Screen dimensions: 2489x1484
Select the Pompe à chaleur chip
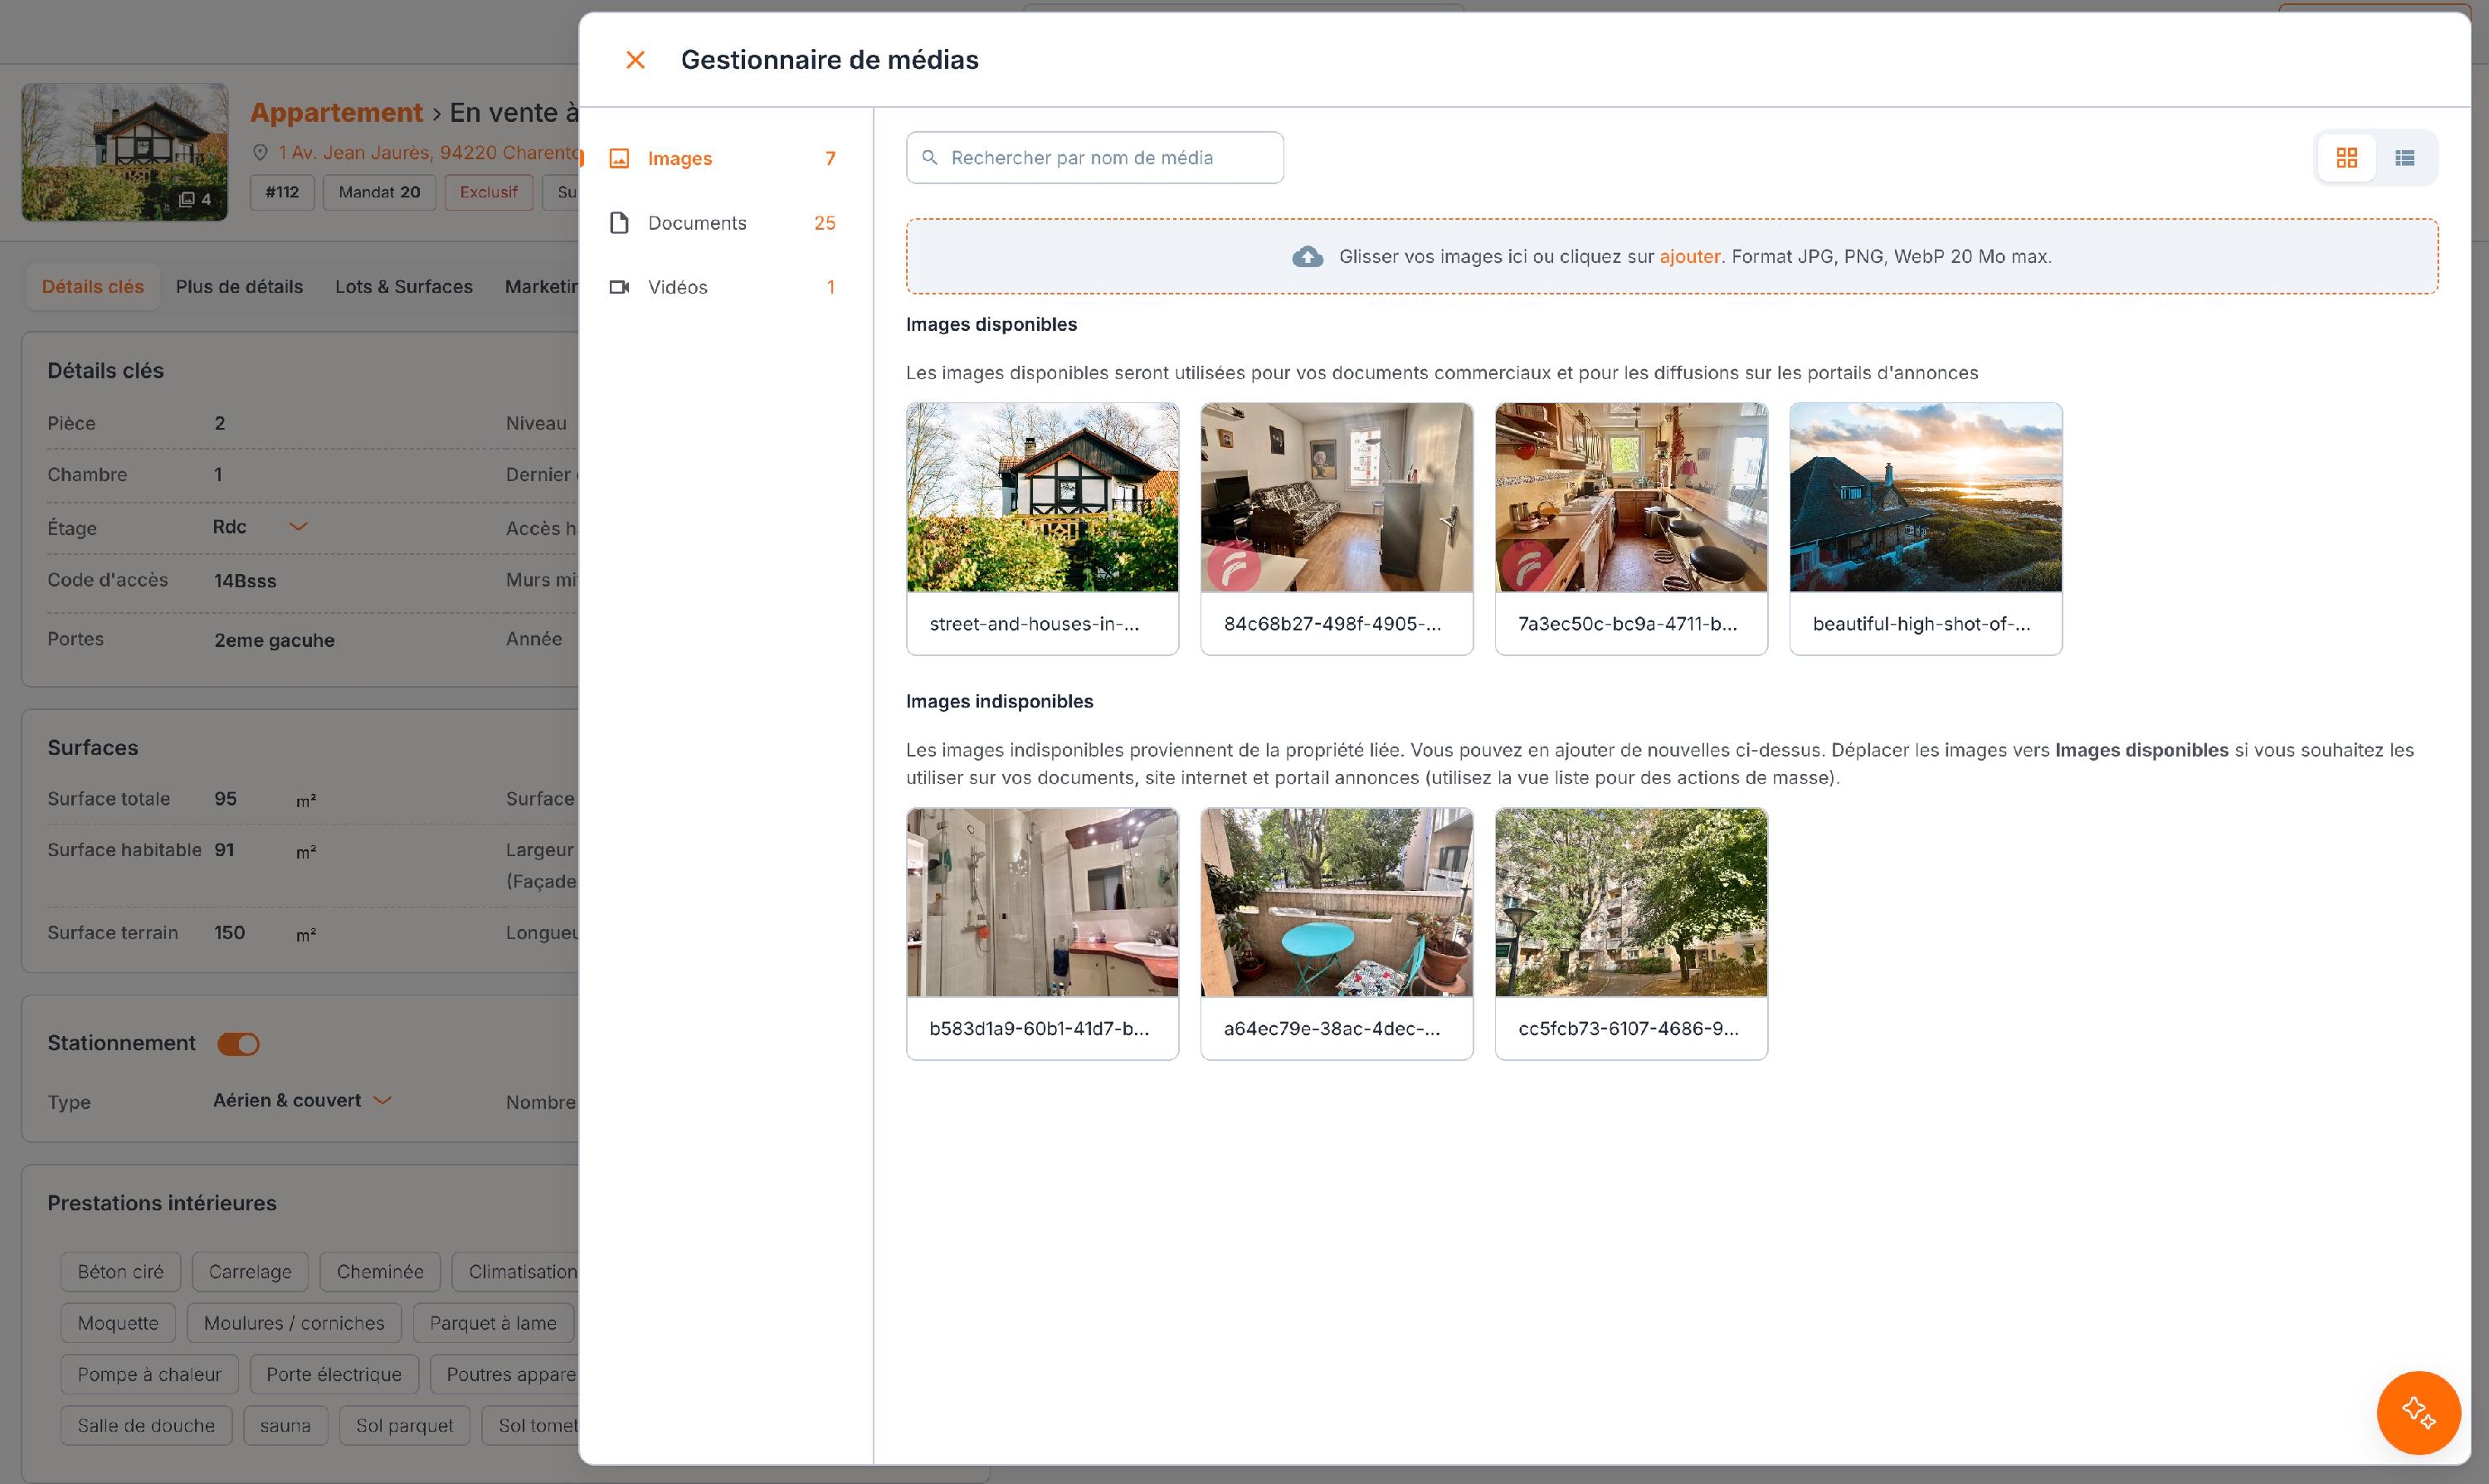(x=149, y=1375)
